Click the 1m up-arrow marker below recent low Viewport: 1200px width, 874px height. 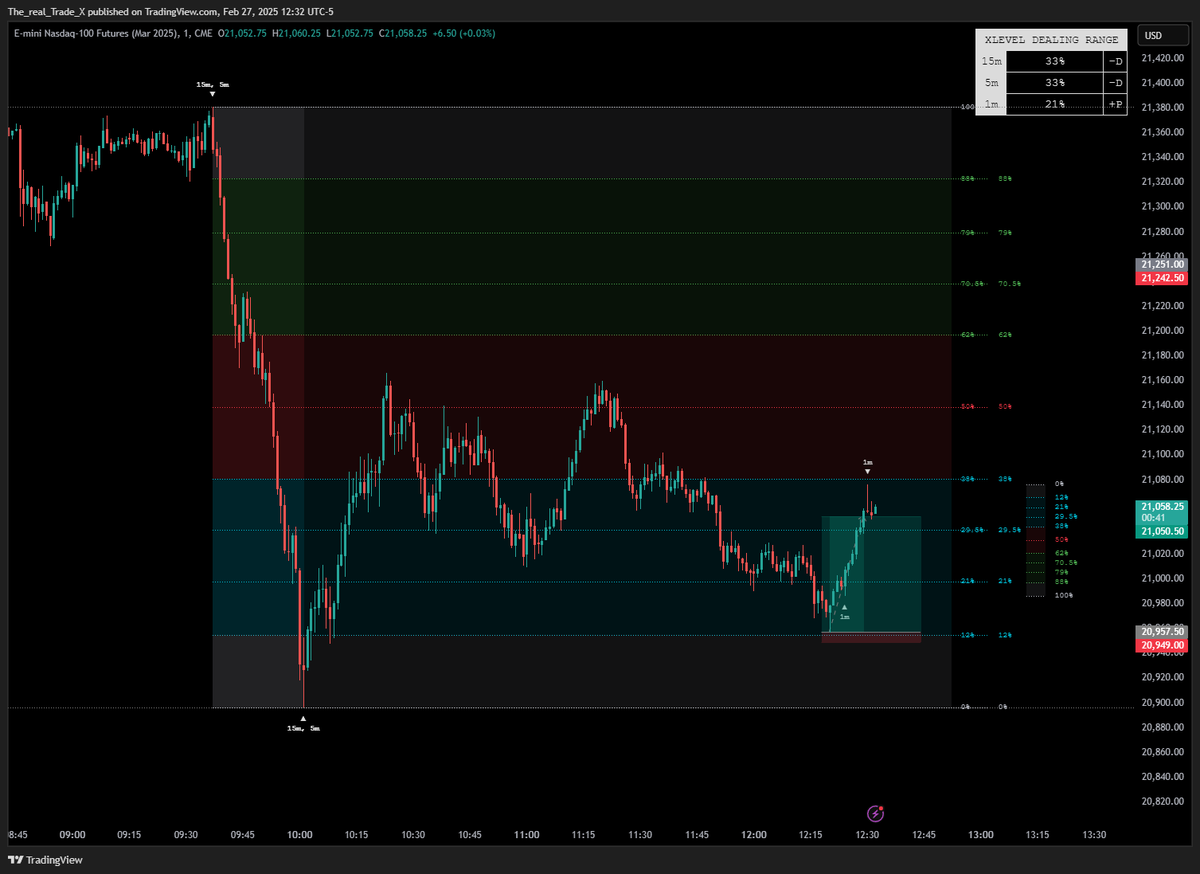[844, 612]
